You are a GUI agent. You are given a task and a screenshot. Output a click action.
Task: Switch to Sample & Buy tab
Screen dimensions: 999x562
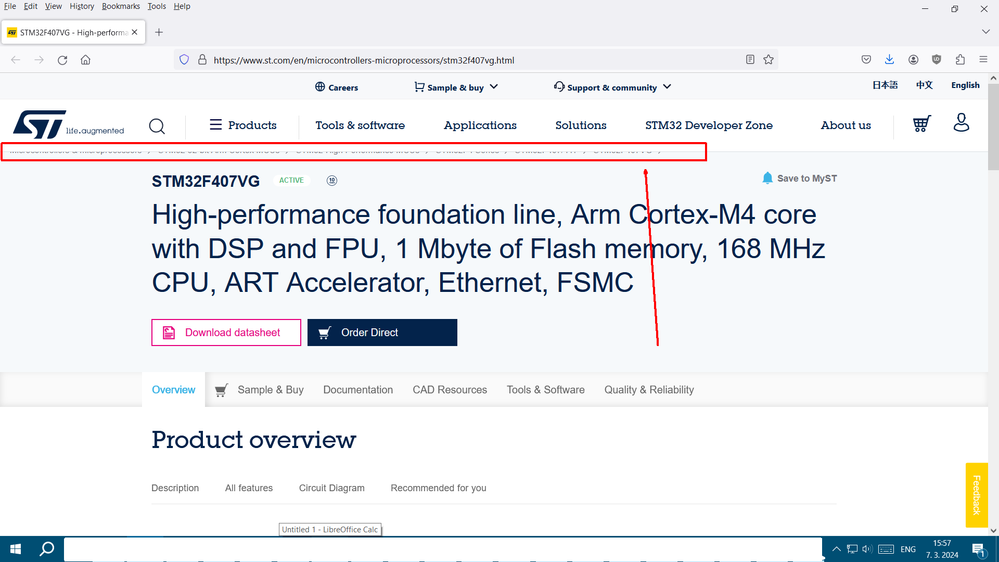point(259,389)
